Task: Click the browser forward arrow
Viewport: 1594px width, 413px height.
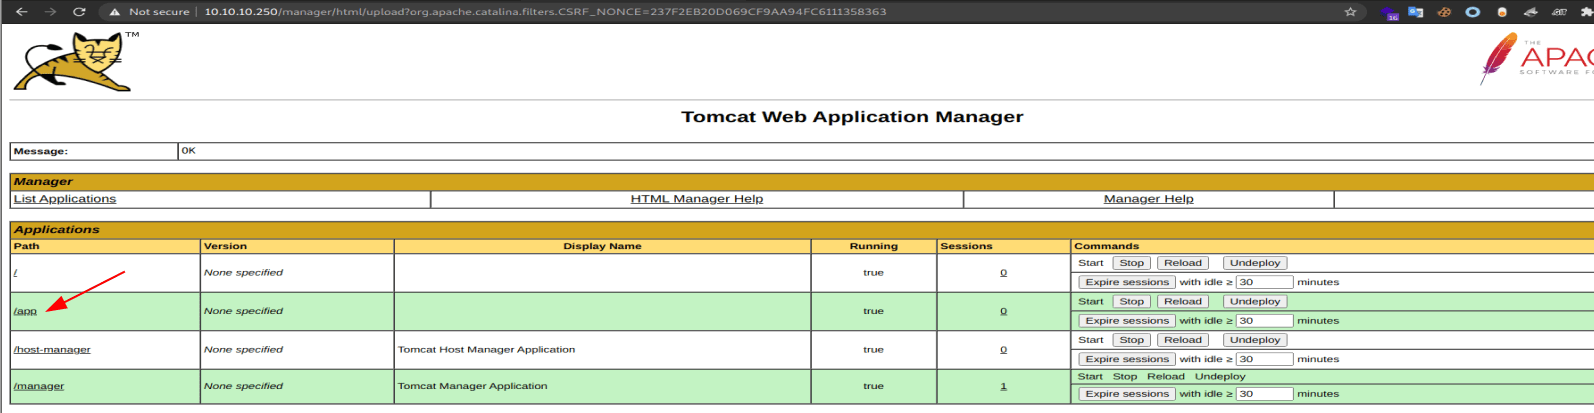Action: click(x=50, y=12)
